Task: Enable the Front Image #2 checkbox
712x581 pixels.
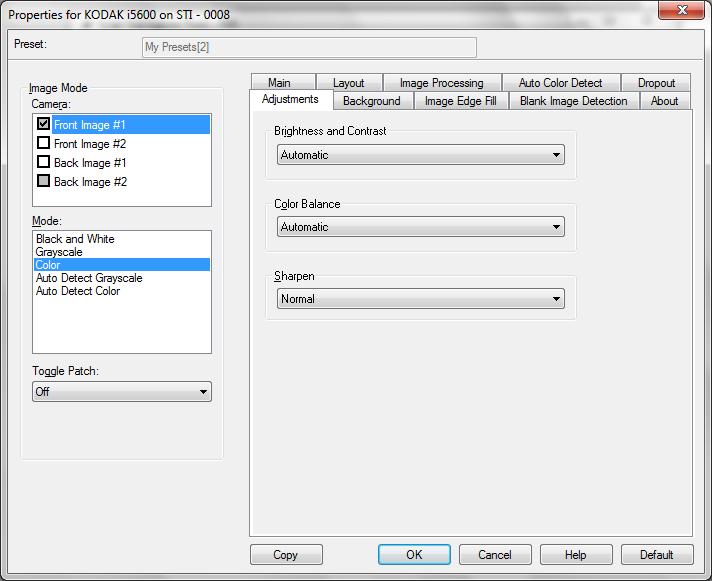Action: [44, 143]
